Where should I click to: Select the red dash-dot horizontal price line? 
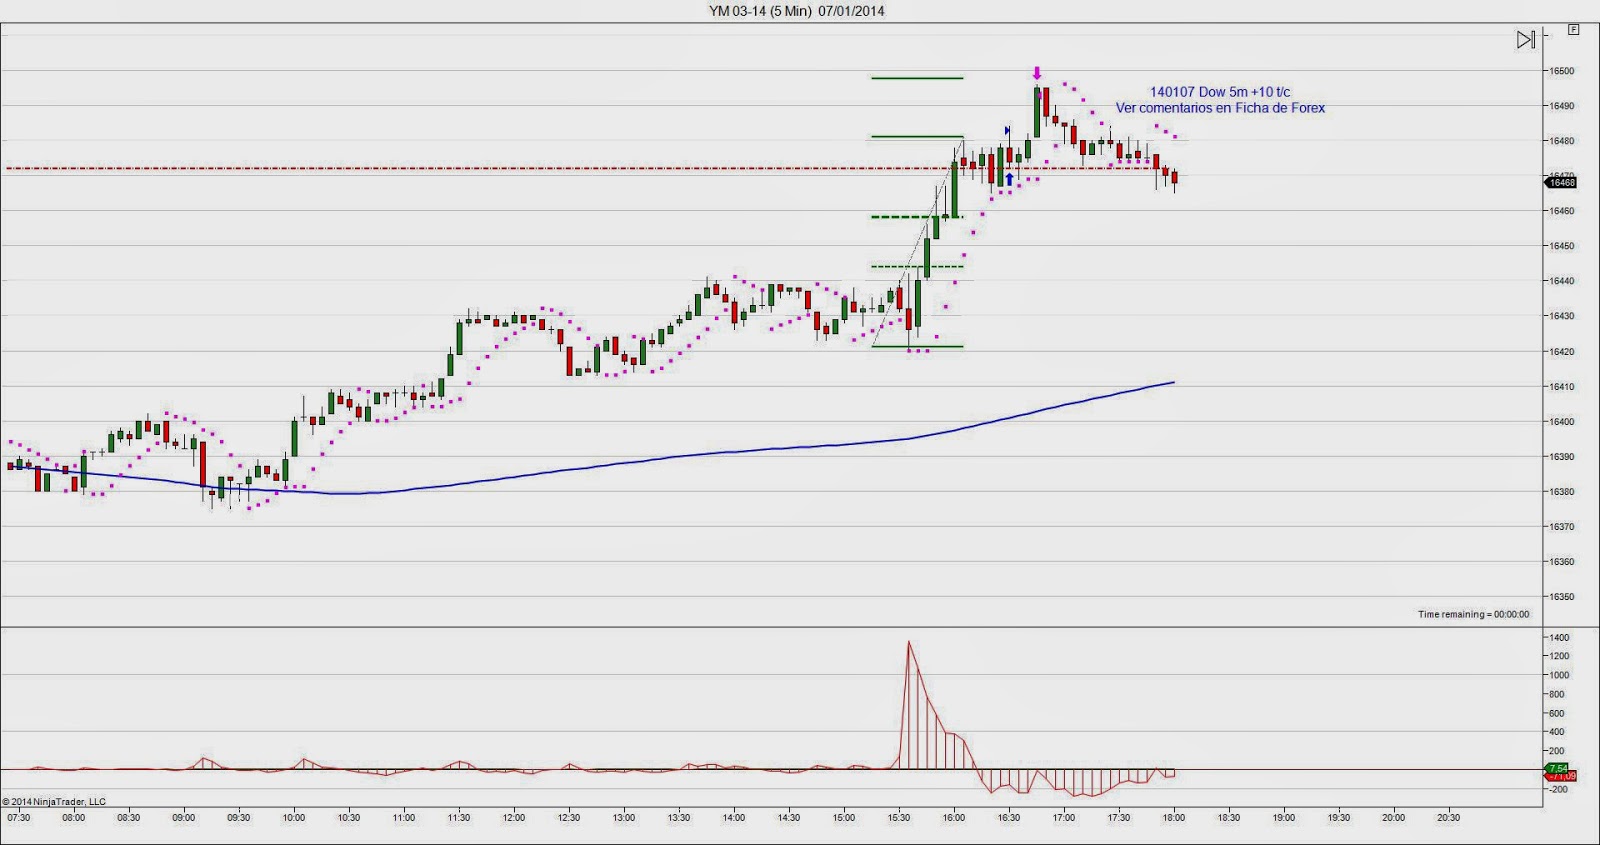point(500,168)
